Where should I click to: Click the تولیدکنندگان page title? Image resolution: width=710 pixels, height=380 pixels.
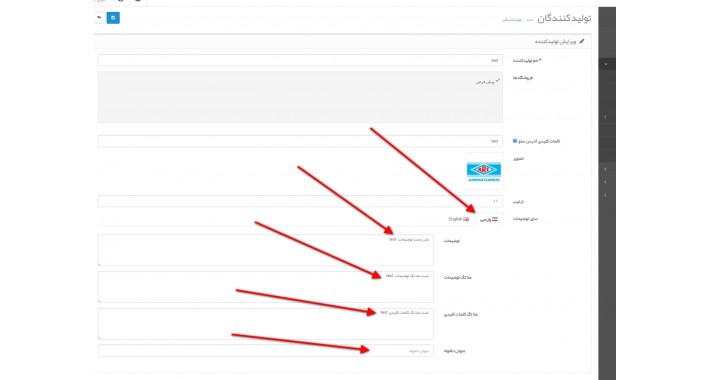(x=564, y=18)
